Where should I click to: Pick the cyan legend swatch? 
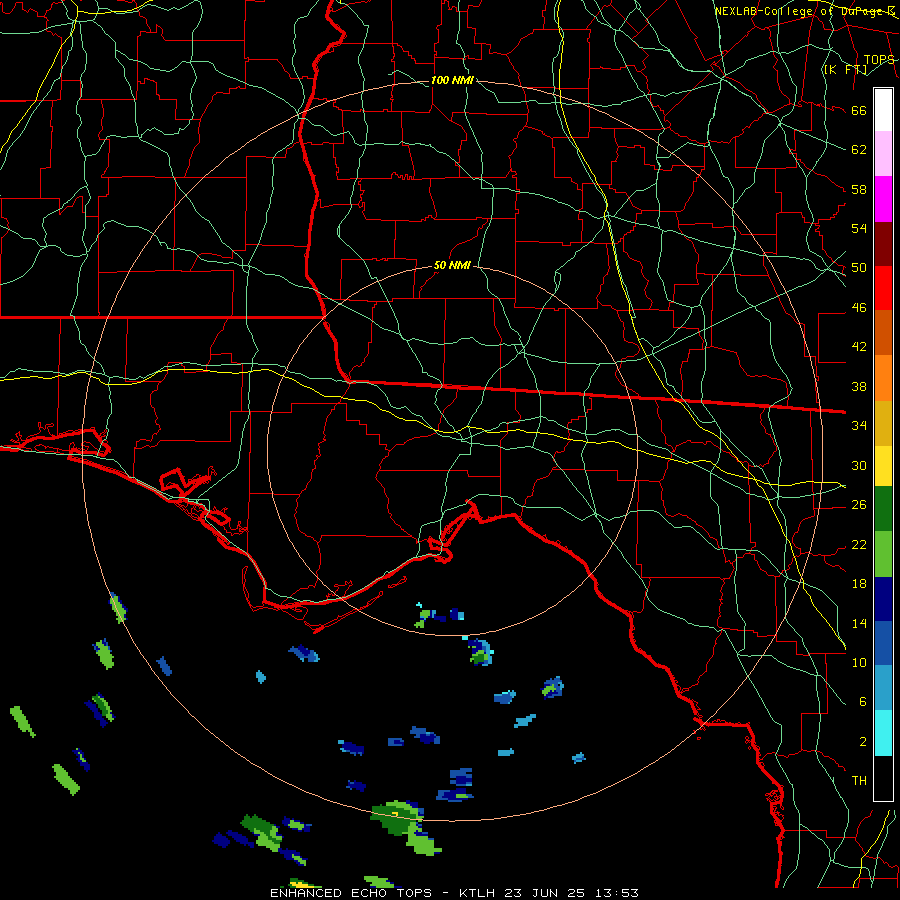(x=883, y=733)
